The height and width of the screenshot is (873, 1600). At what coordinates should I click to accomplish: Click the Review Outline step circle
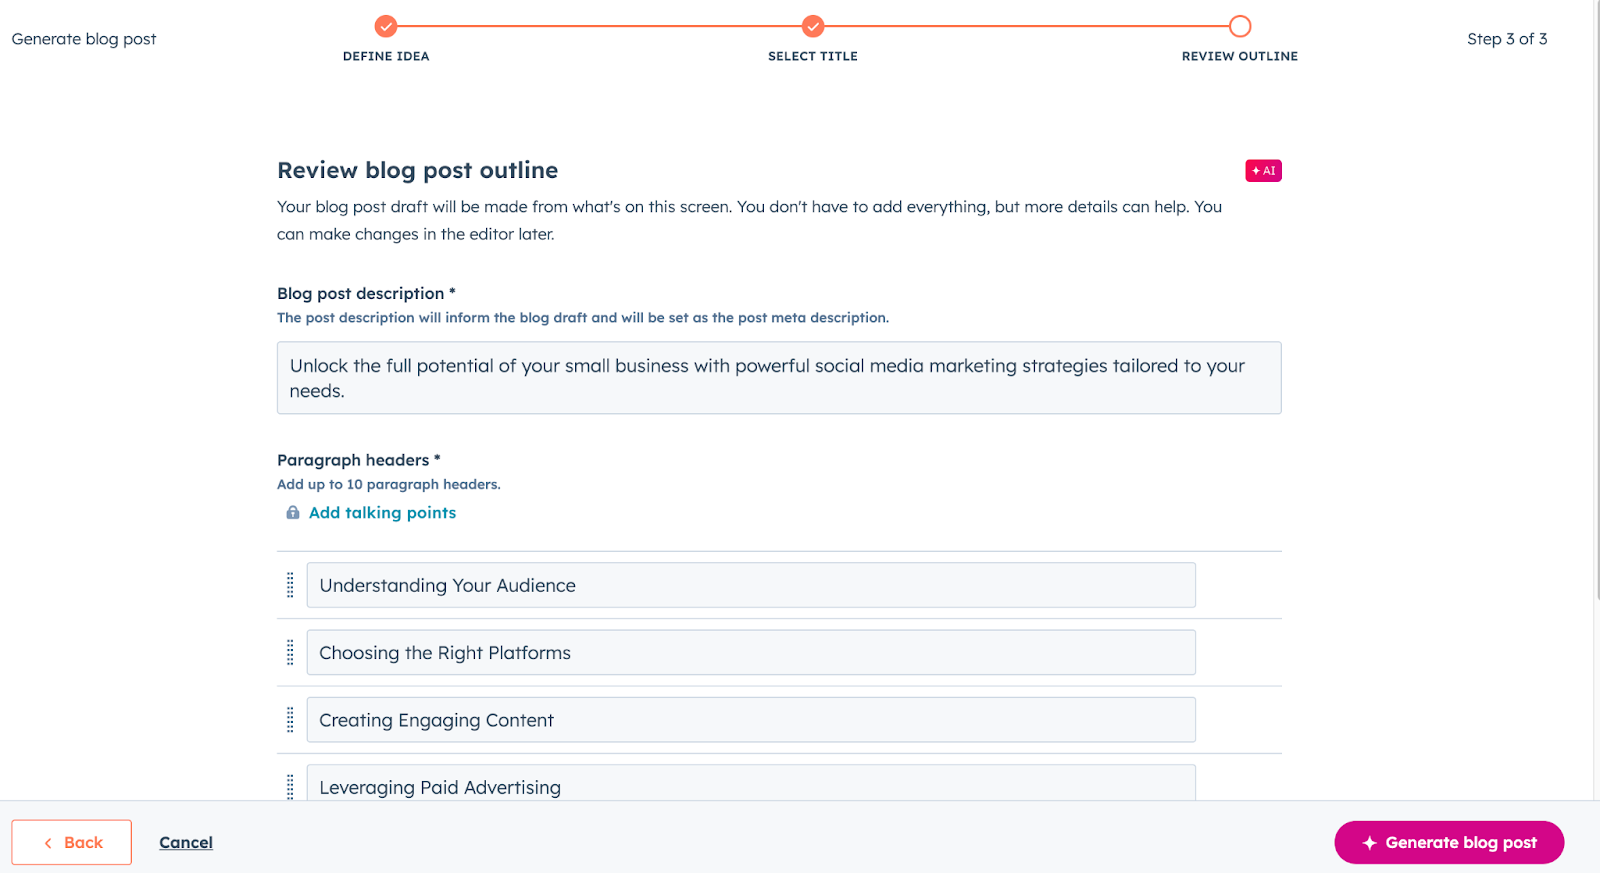1240,26
